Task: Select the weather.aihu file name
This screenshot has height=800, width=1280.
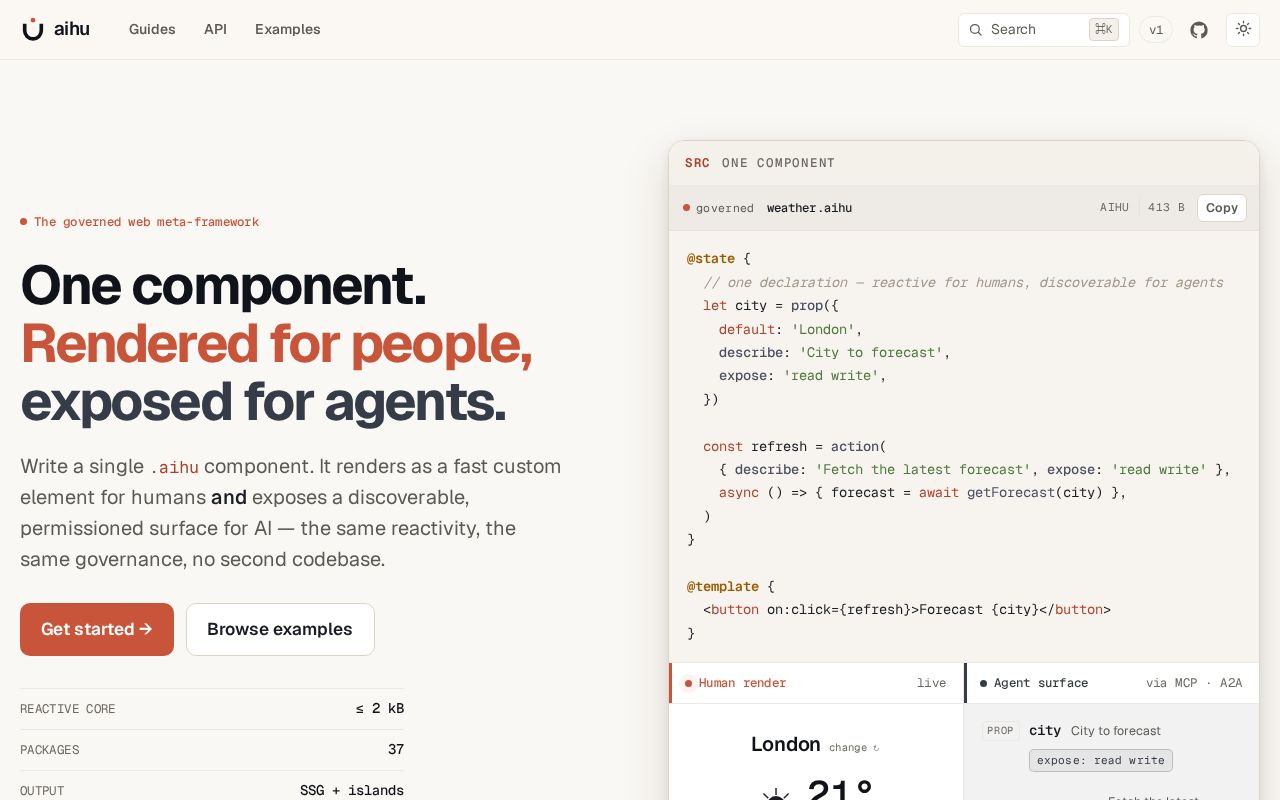Action: tap(810, 208)
